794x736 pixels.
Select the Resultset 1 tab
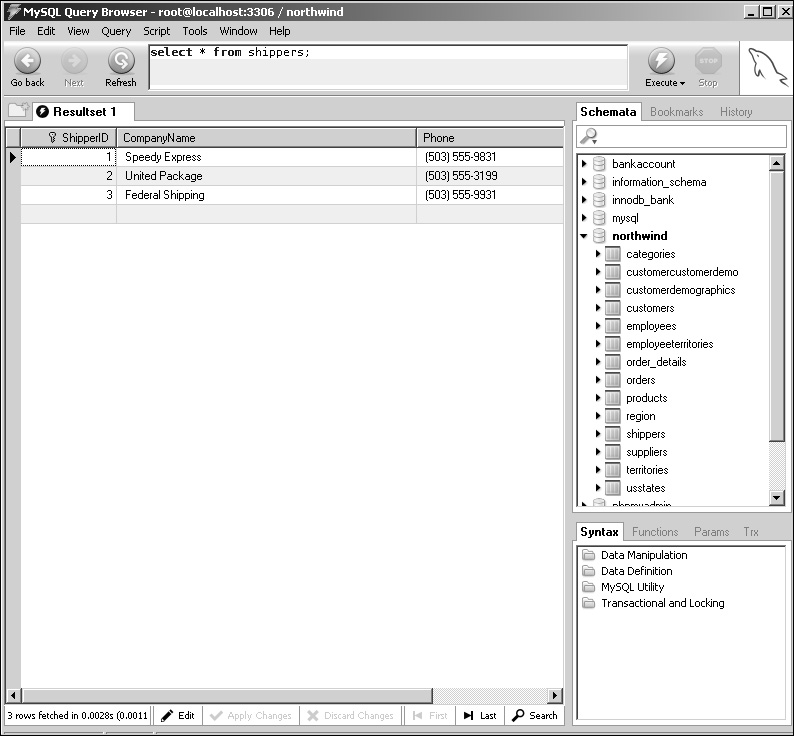84,111
